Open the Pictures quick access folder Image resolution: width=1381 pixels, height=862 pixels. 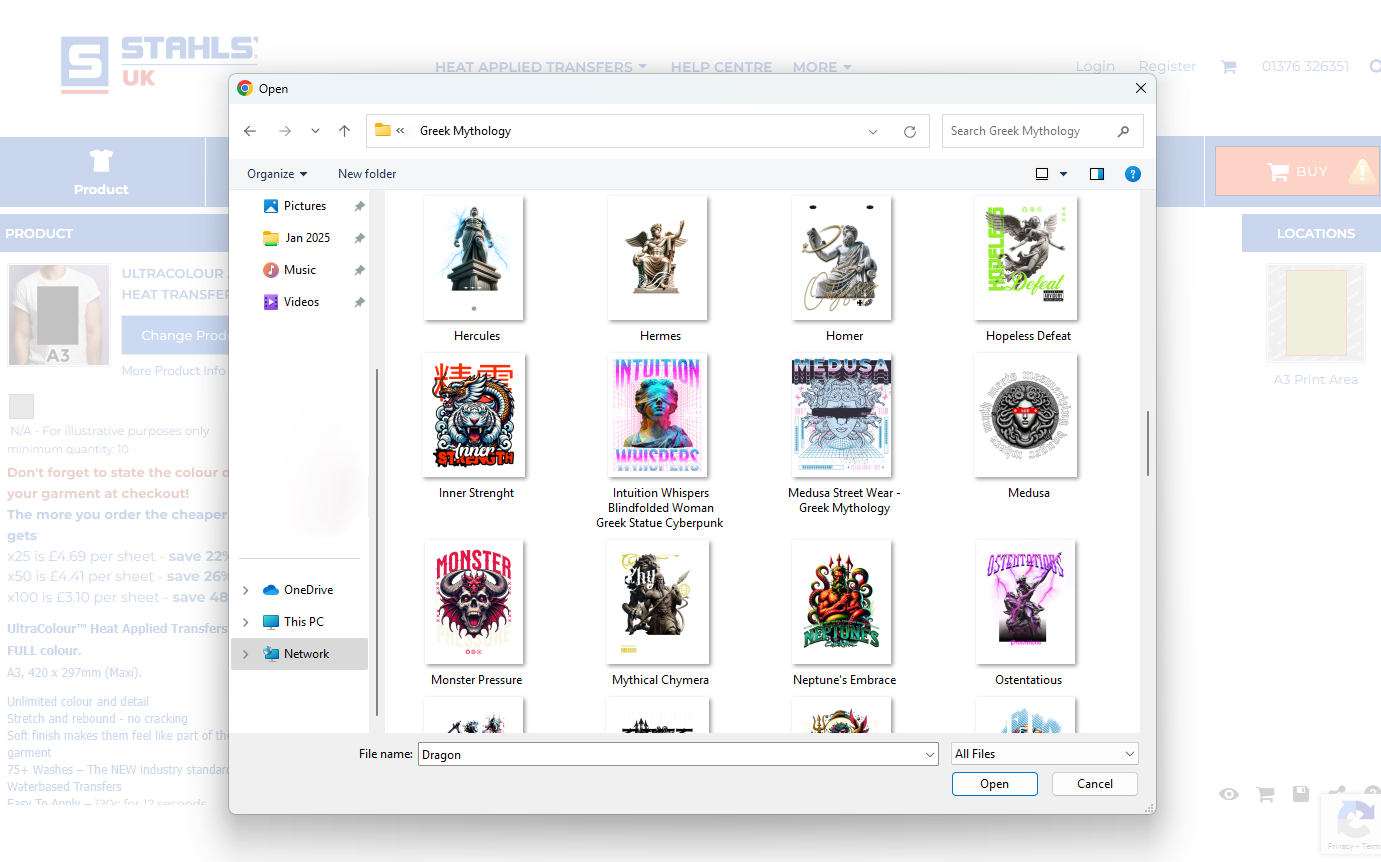[304, 206]
